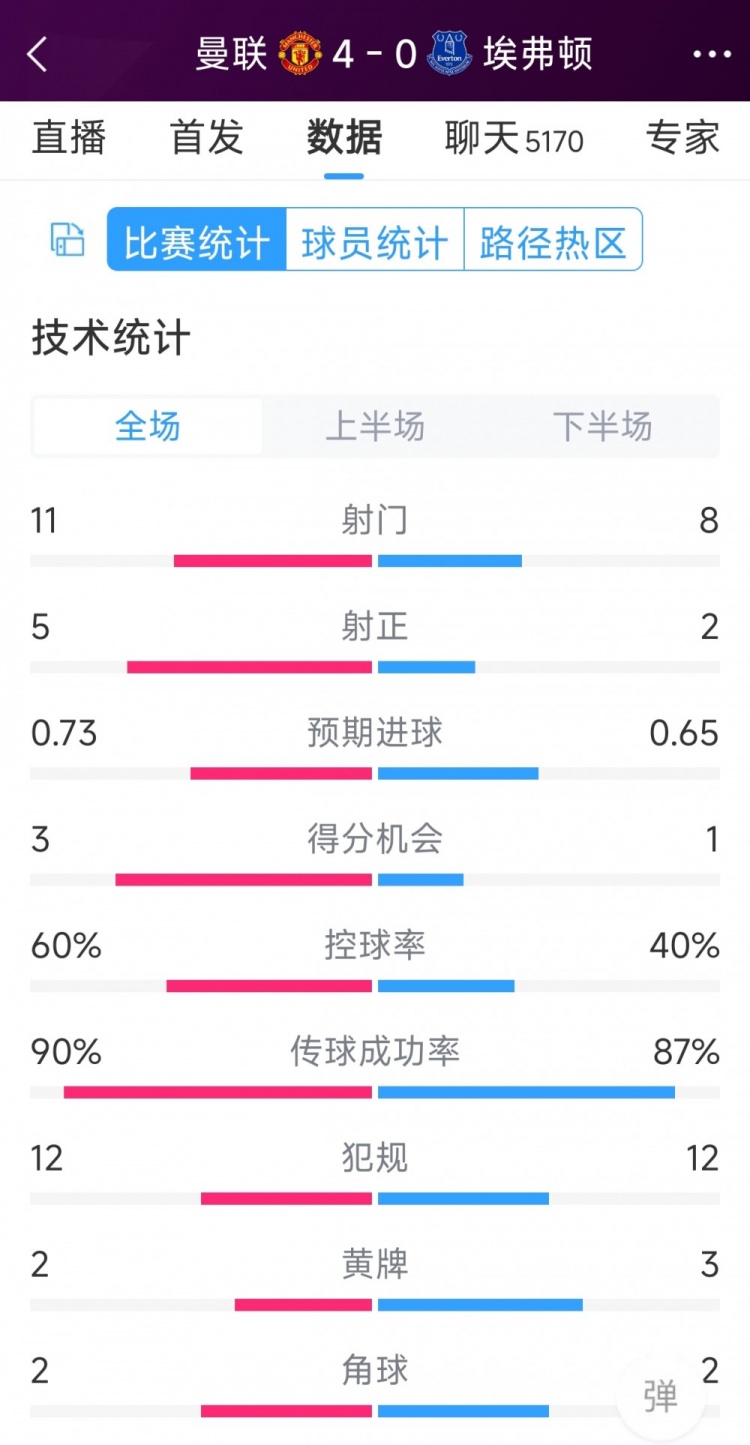Tap the 埃弗顿 team name
Screen dimensions: 750x1445
point(538,54)
